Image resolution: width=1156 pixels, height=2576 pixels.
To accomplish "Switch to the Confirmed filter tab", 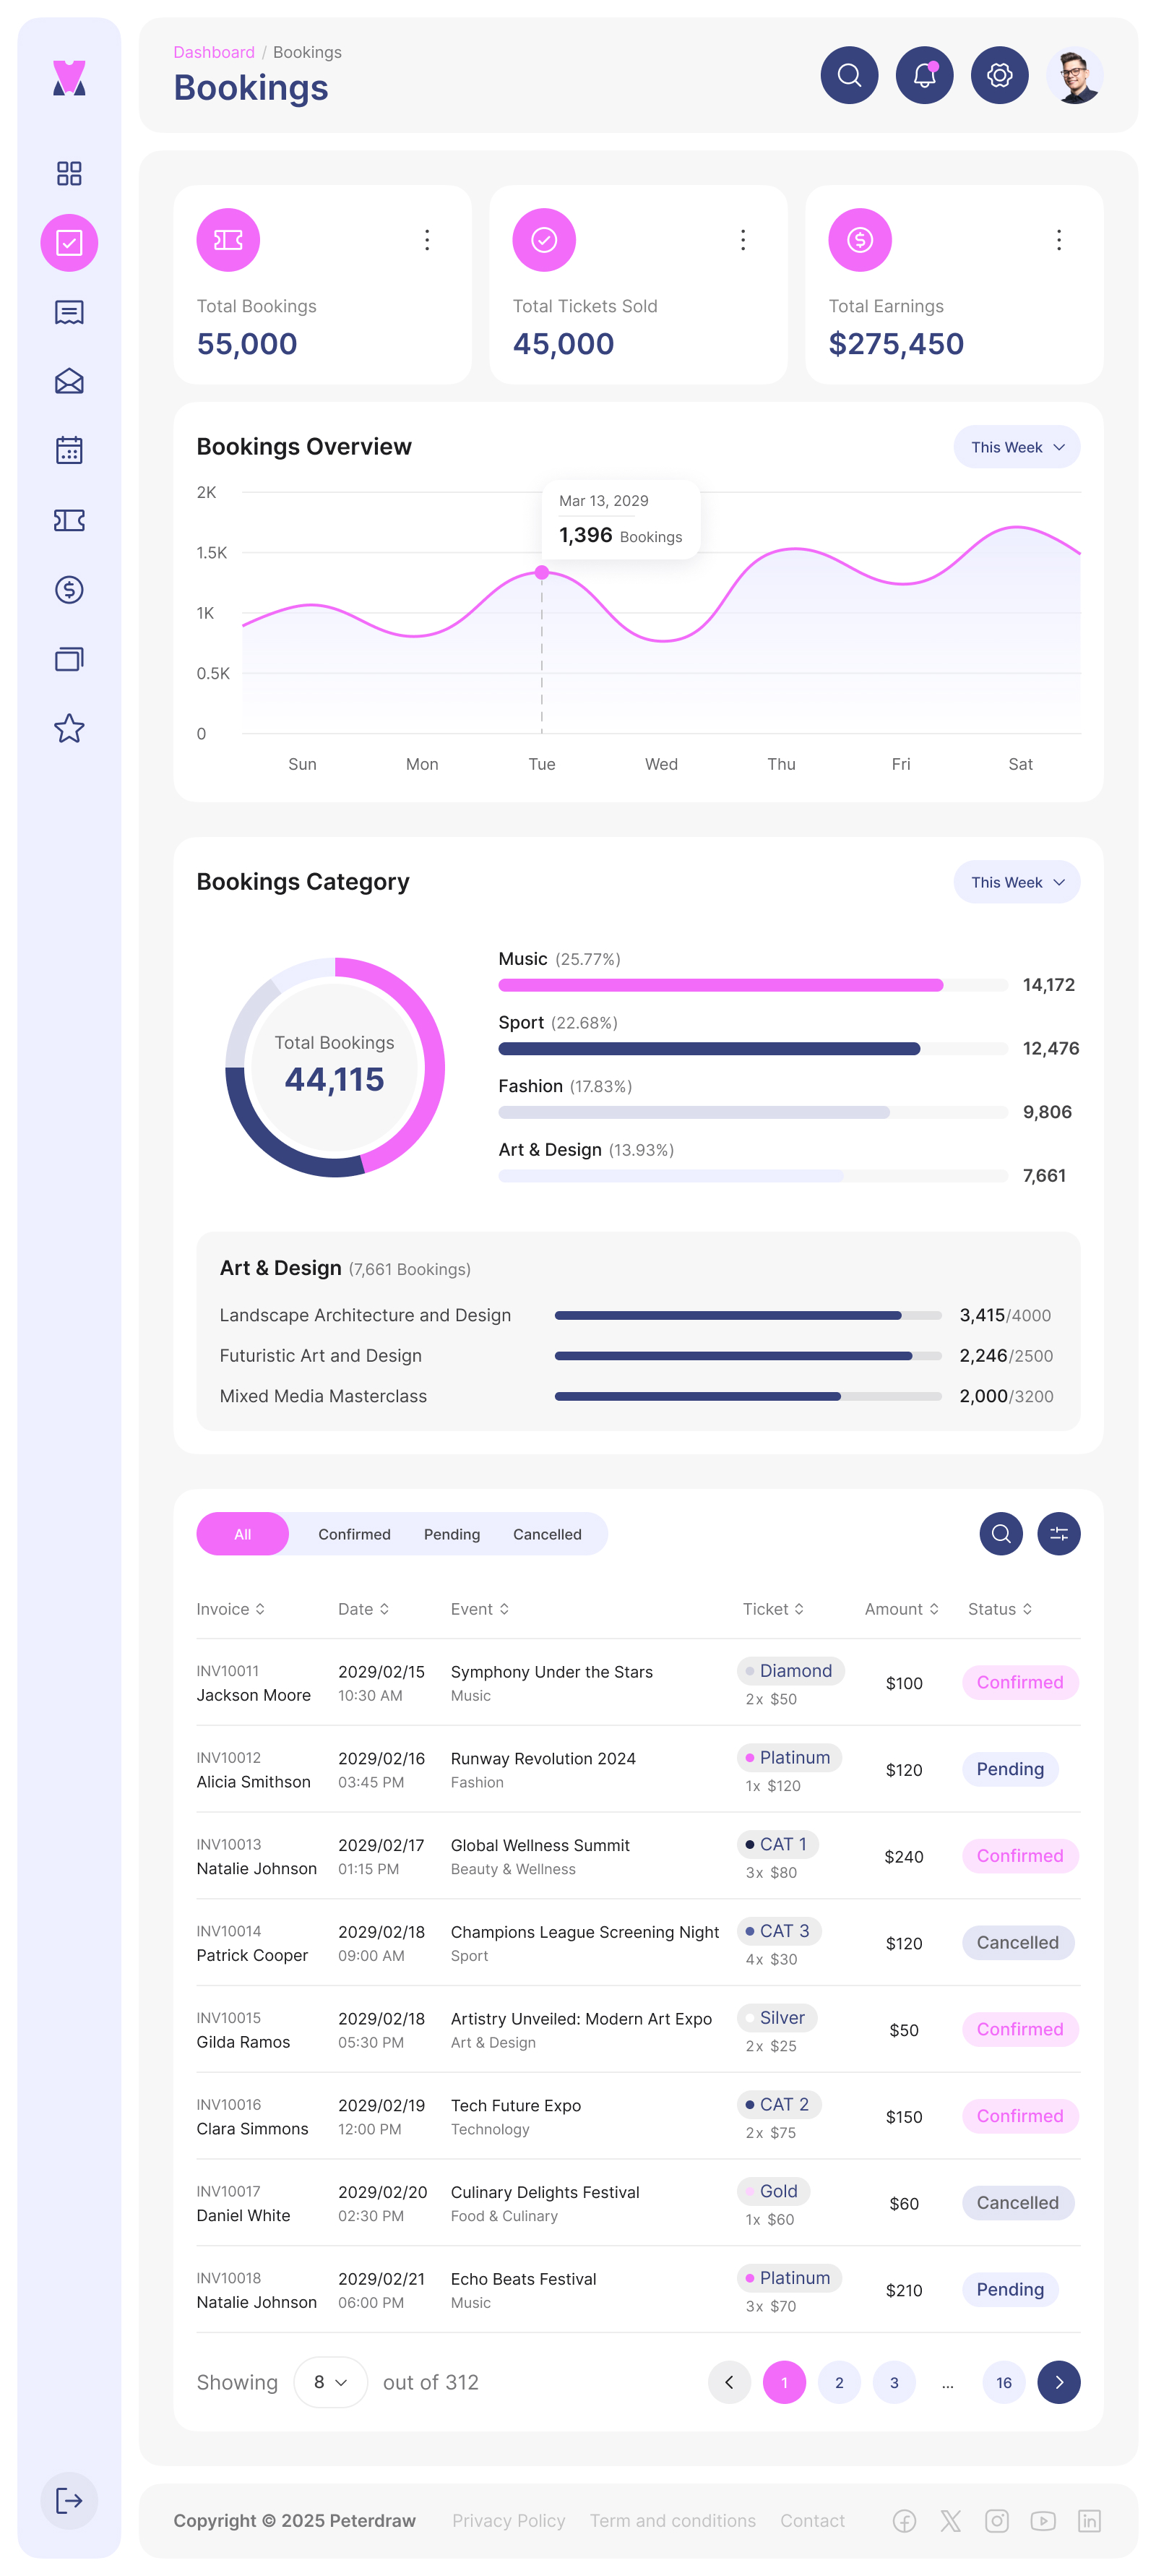I will point(354,1533).
